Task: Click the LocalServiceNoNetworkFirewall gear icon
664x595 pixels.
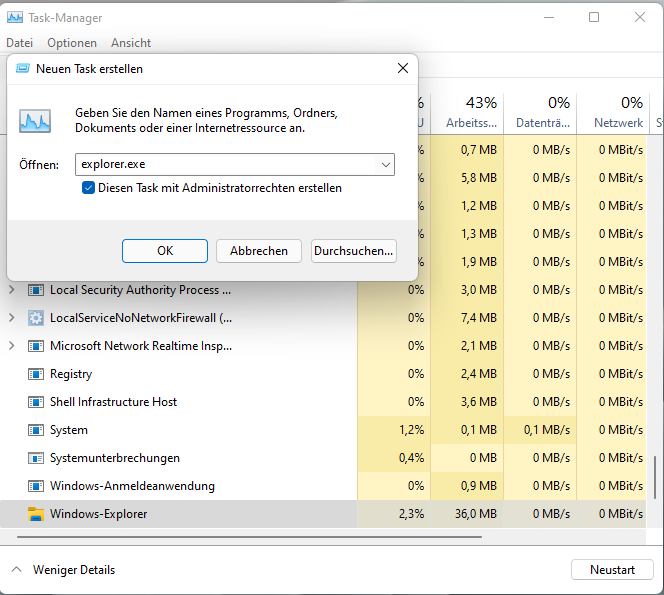Action: [36, 318]
